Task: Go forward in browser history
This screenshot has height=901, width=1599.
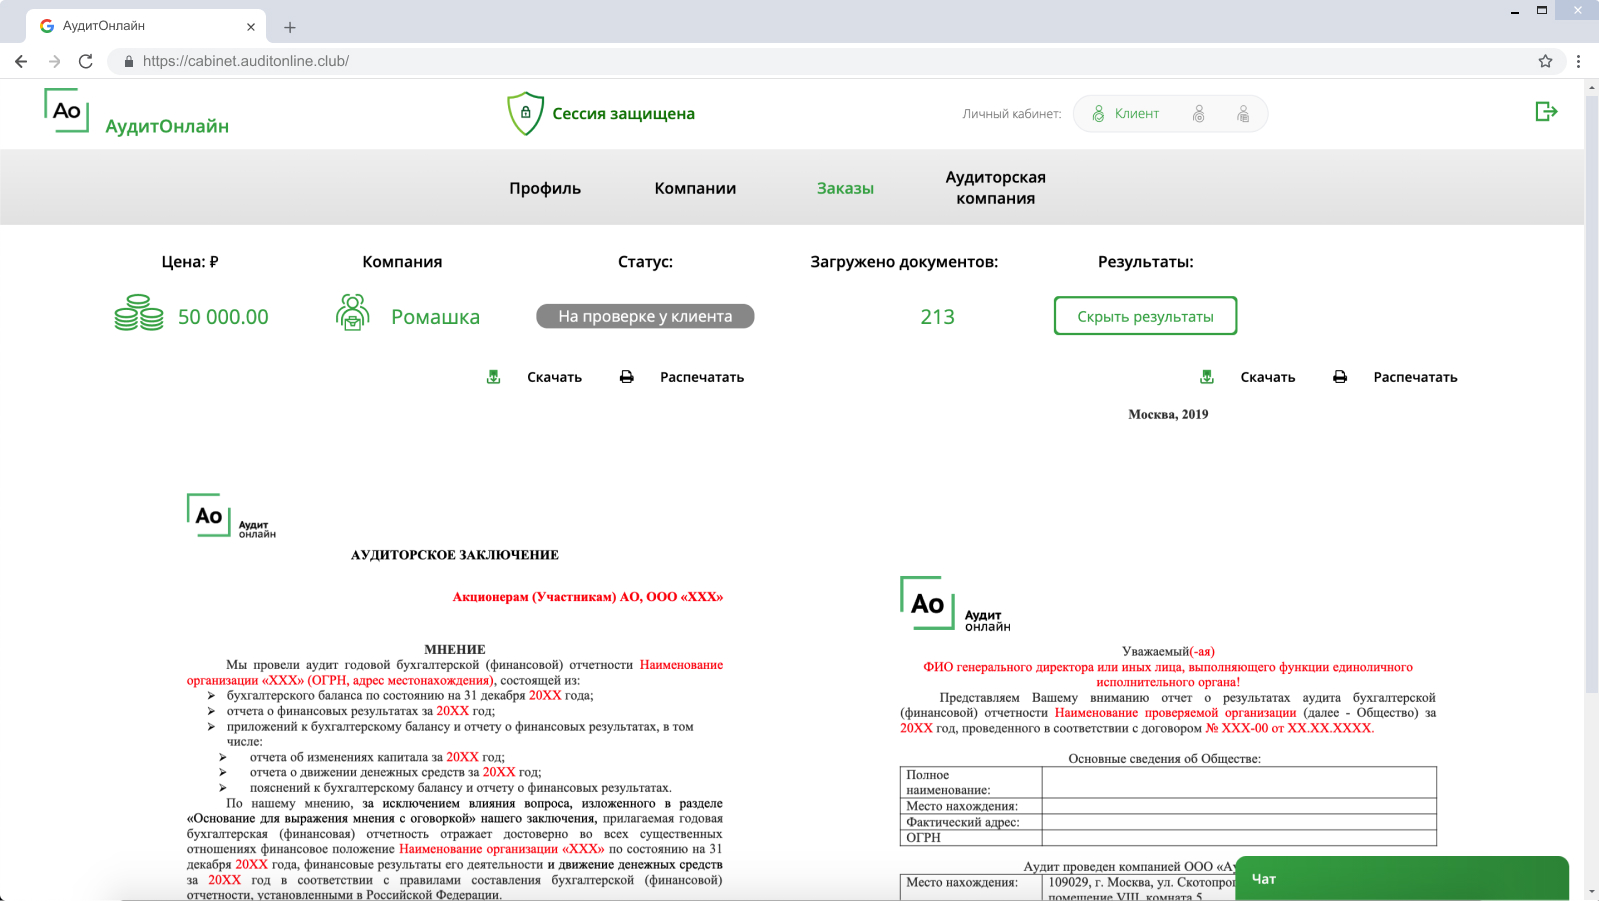Action: tap(54, 61)
